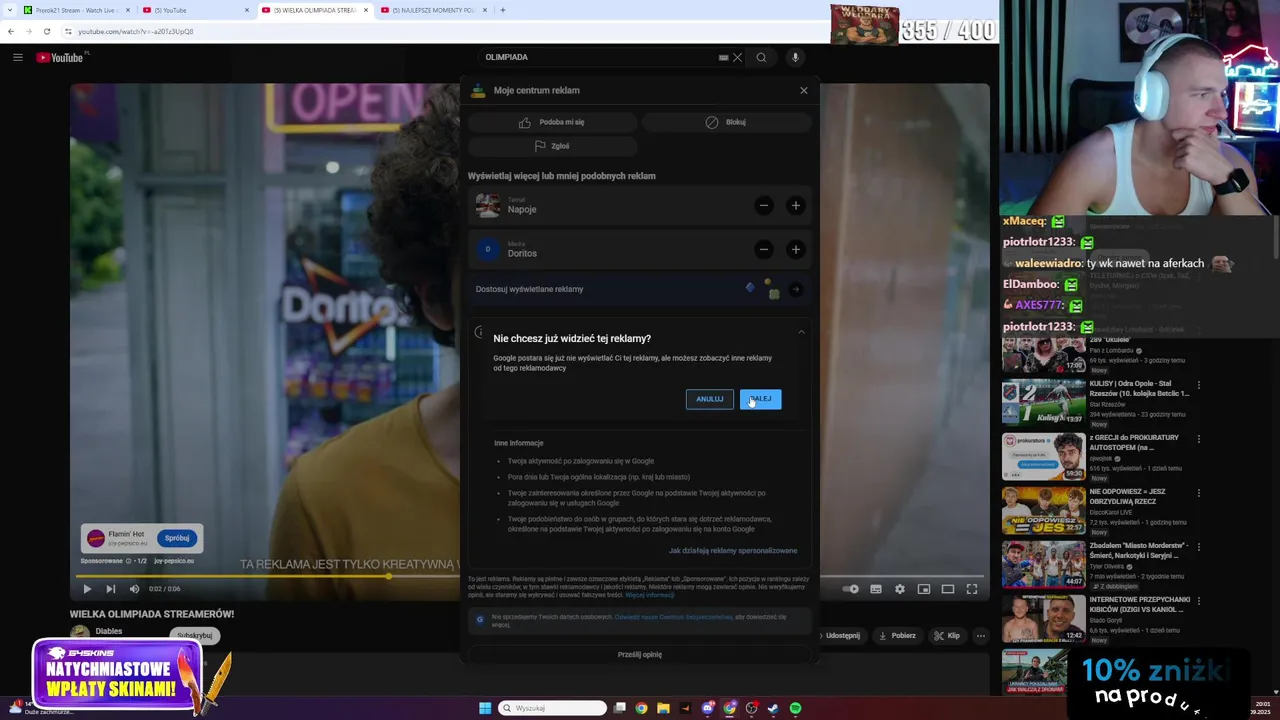Viewport: 1280px width, 720px height.
Task: Open the Więcej informacji link
Action: [x=650, y=595]
